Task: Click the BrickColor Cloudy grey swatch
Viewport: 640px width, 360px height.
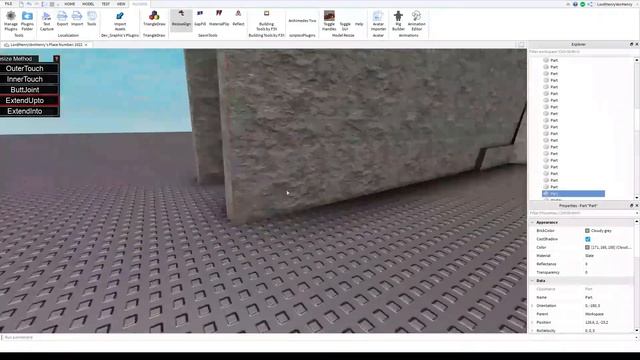Action: click(587, 231)
